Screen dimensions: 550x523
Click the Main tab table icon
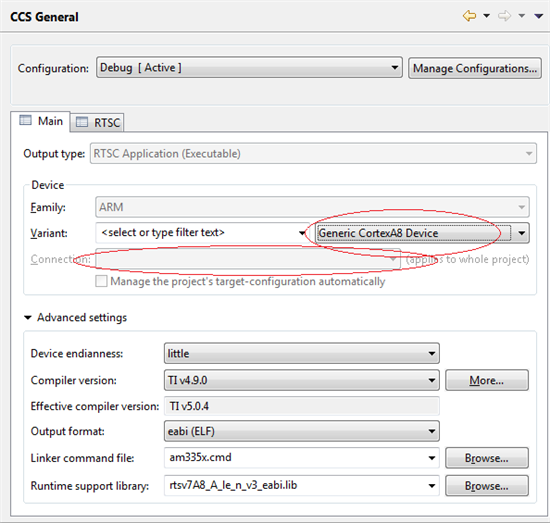pos(25,120)
